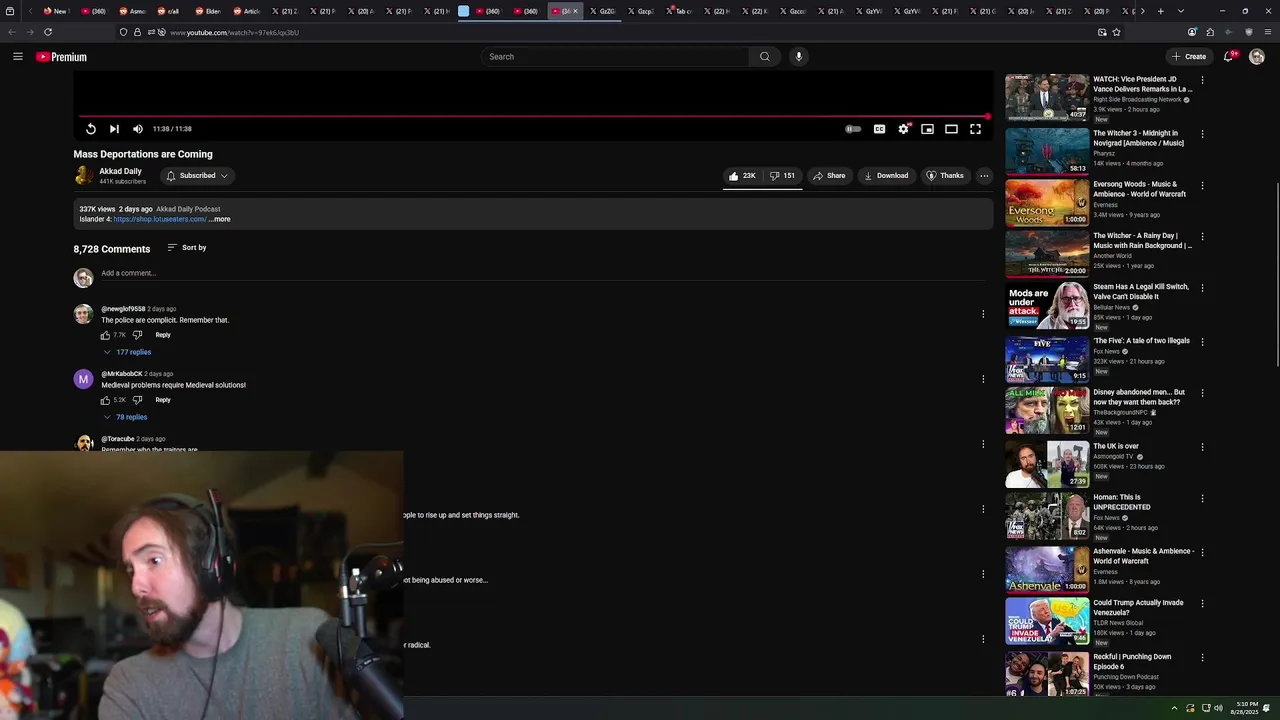Expand the 177 replies thread

pos(127,352)
